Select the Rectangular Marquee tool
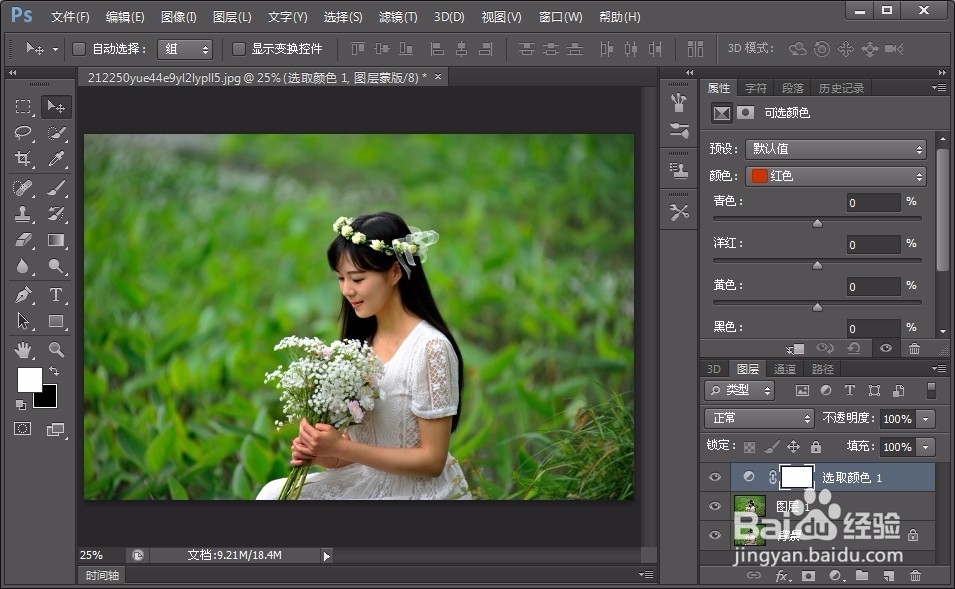The width and height of the screenshot is (955, 589). pos(23,107)
